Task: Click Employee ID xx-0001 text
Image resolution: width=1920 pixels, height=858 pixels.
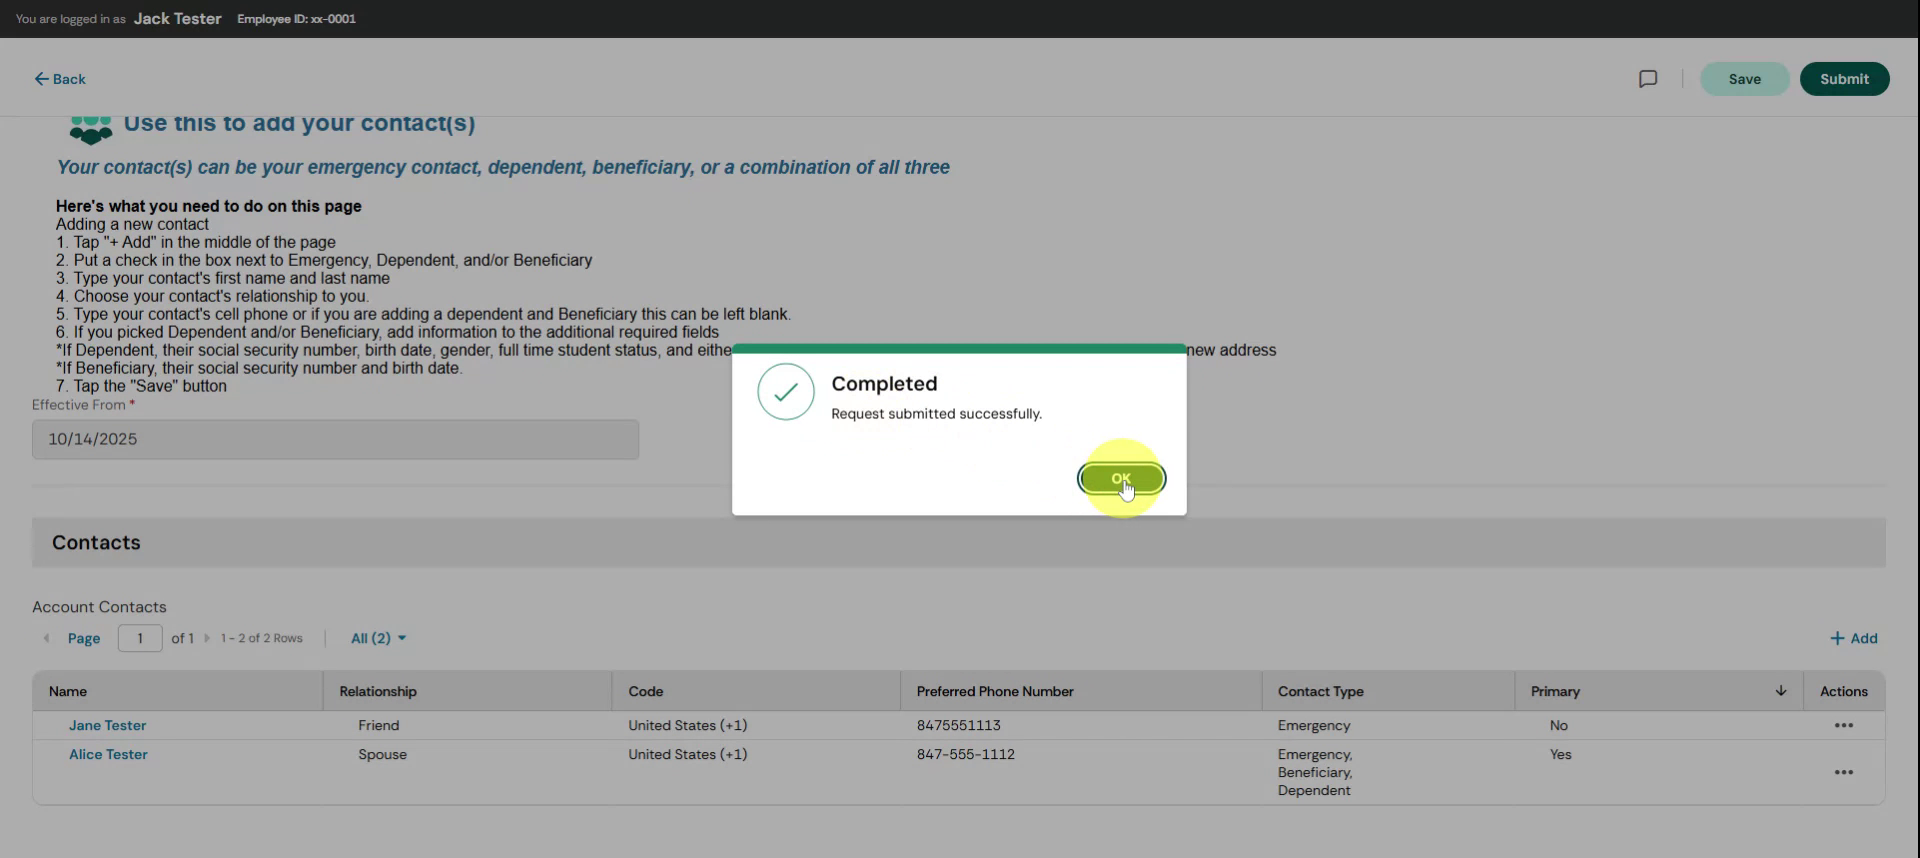Action: coord(296,19)
